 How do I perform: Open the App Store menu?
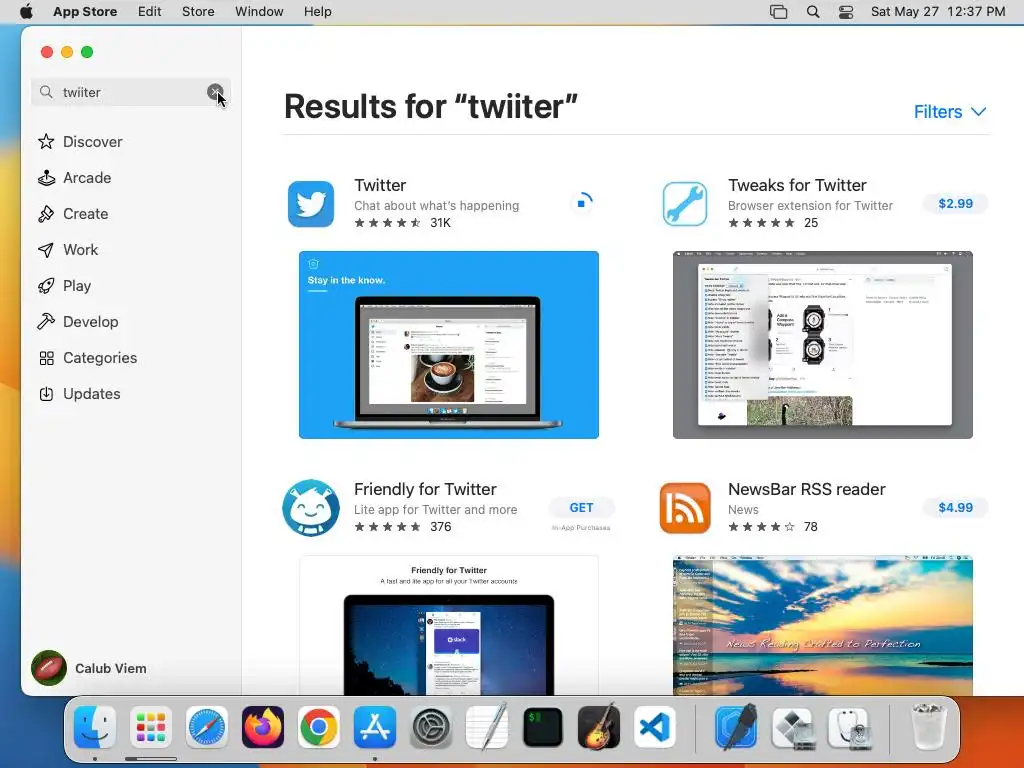85,11
